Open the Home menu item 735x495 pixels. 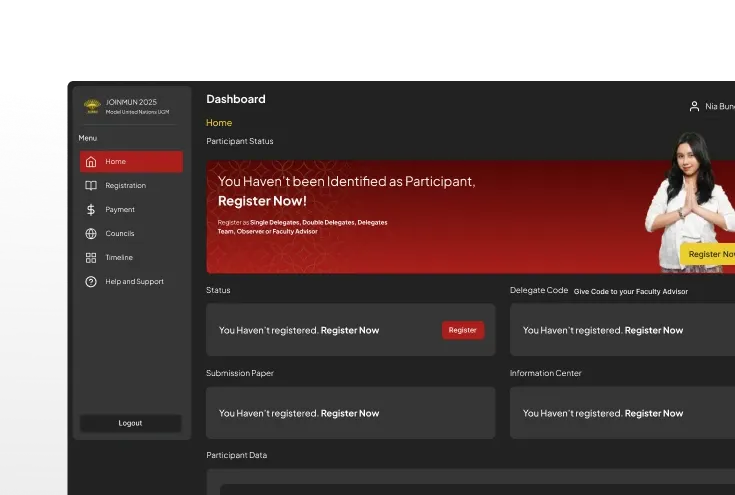(131, 162)
